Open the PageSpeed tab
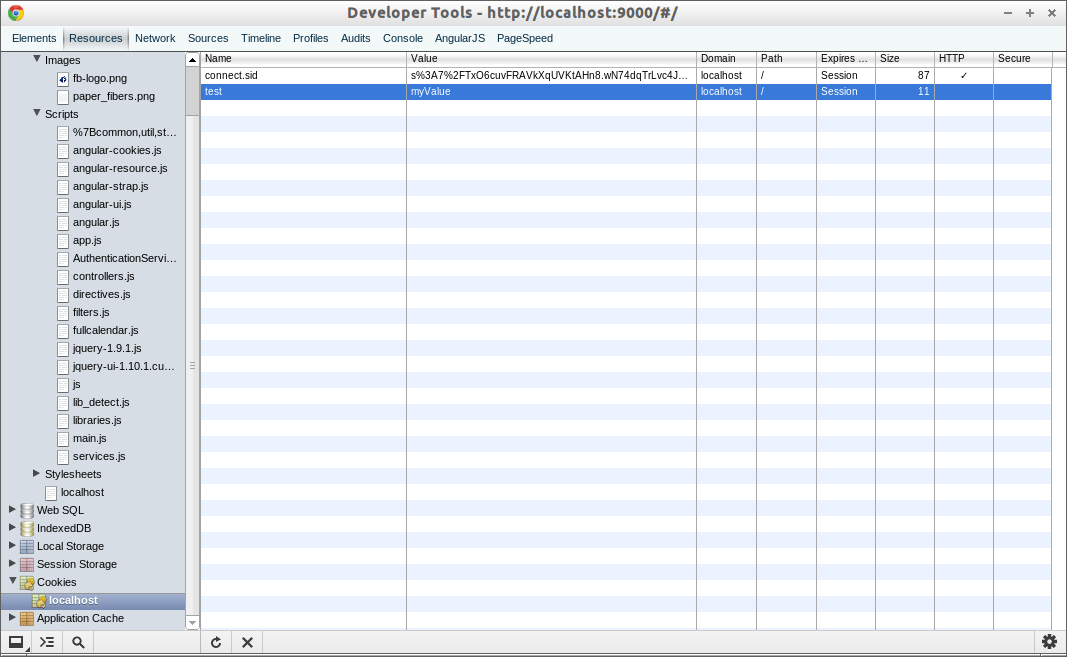 tap(525, 38)
